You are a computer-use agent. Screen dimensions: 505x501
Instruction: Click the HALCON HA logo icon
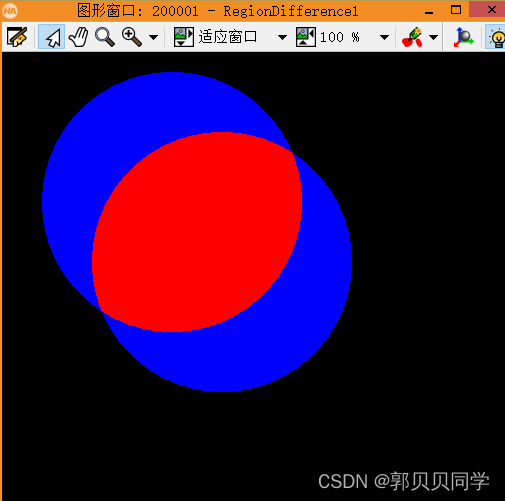click(x=10, y=11)
